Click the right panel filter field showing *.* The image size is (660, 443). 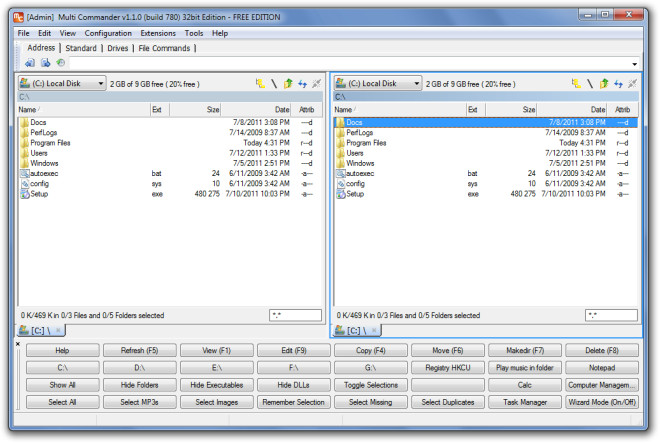tap(611, 315)
